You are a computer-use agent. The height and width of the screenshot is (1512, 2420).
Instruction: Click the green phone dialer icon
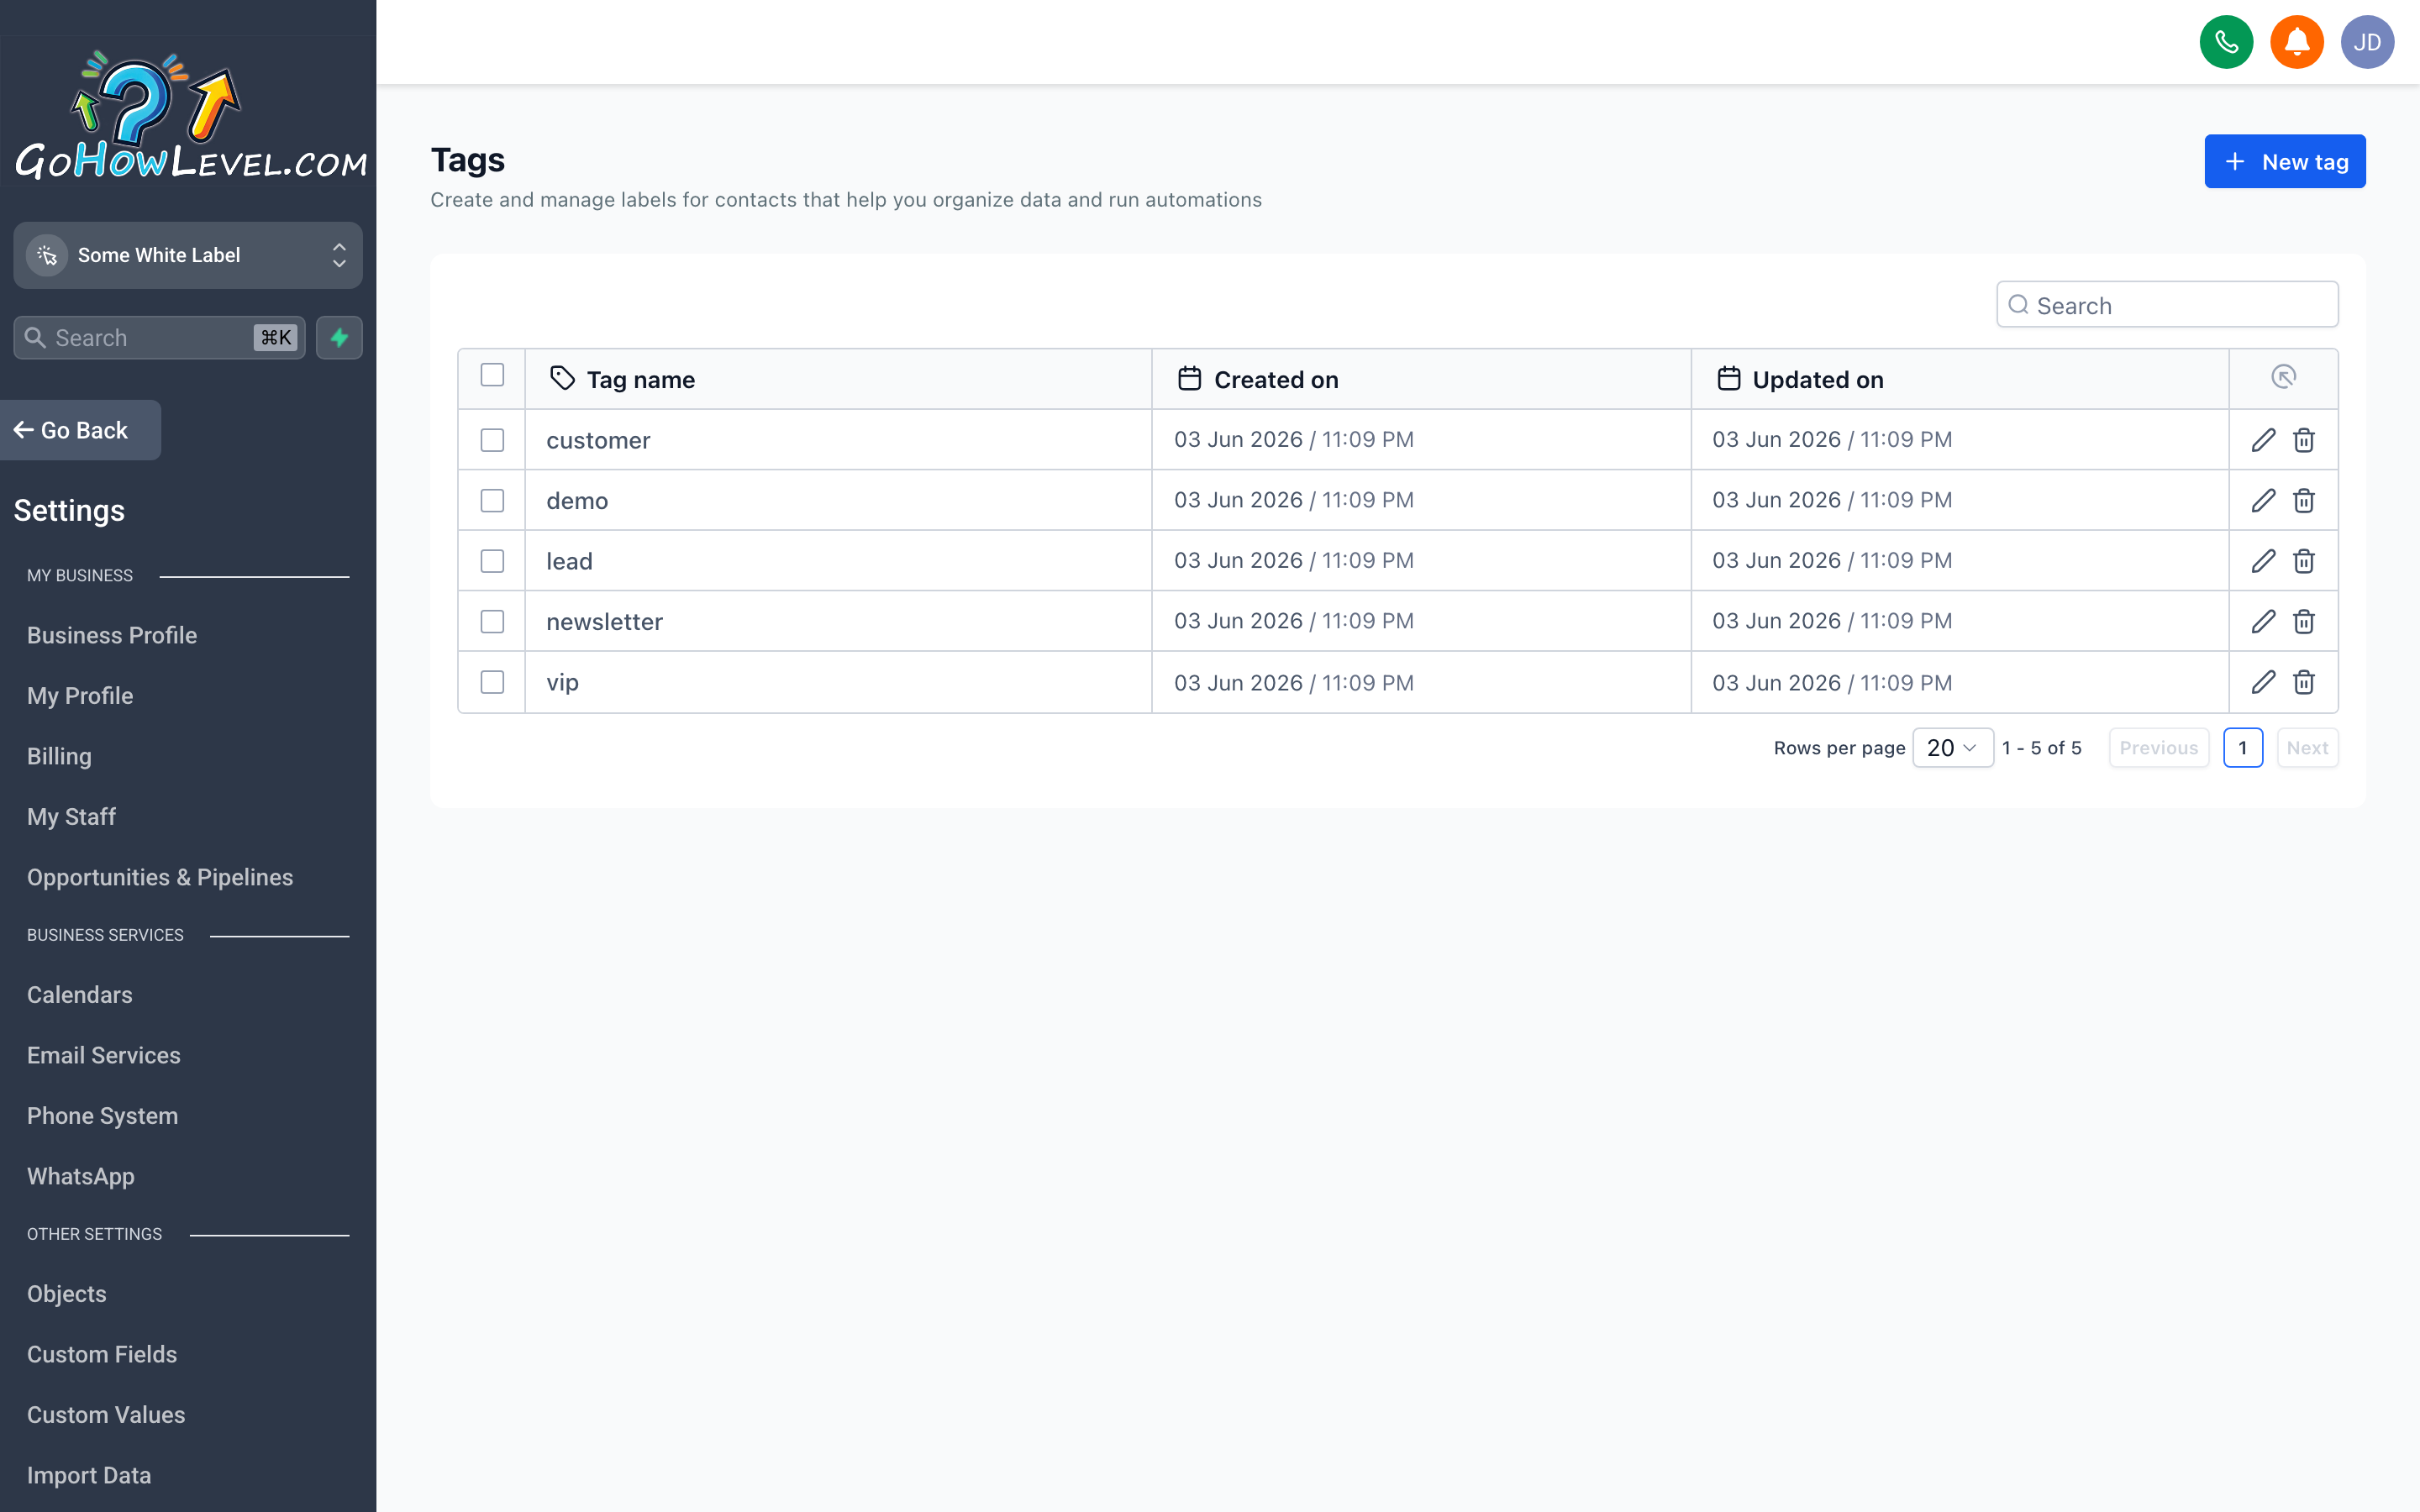tap(2226, 42)
